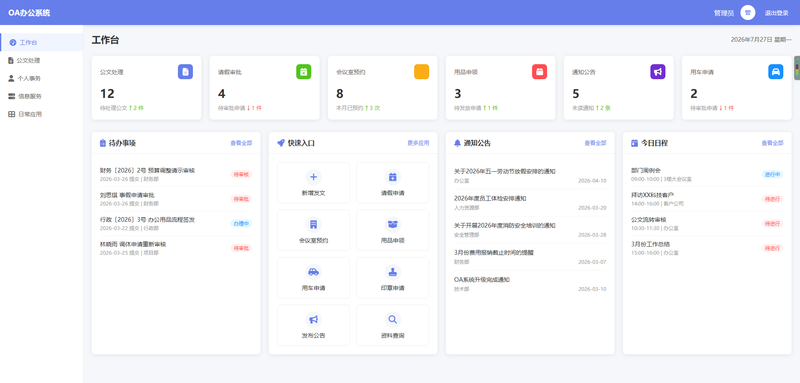This screenshot has height=383, width=800.
Task: Click the 进行中 badge on 部门周例会
Action: [x=772, y=174]
